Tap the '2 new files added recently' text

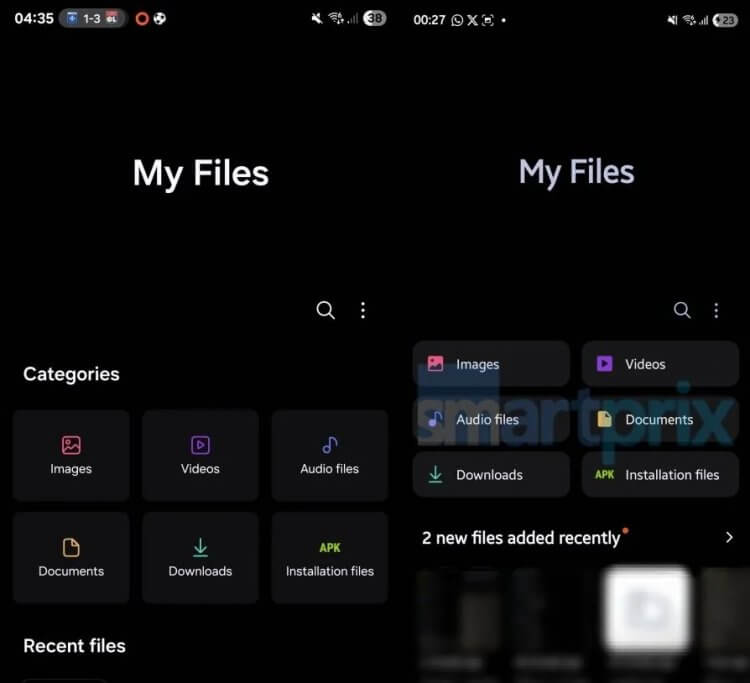(521, 538)
